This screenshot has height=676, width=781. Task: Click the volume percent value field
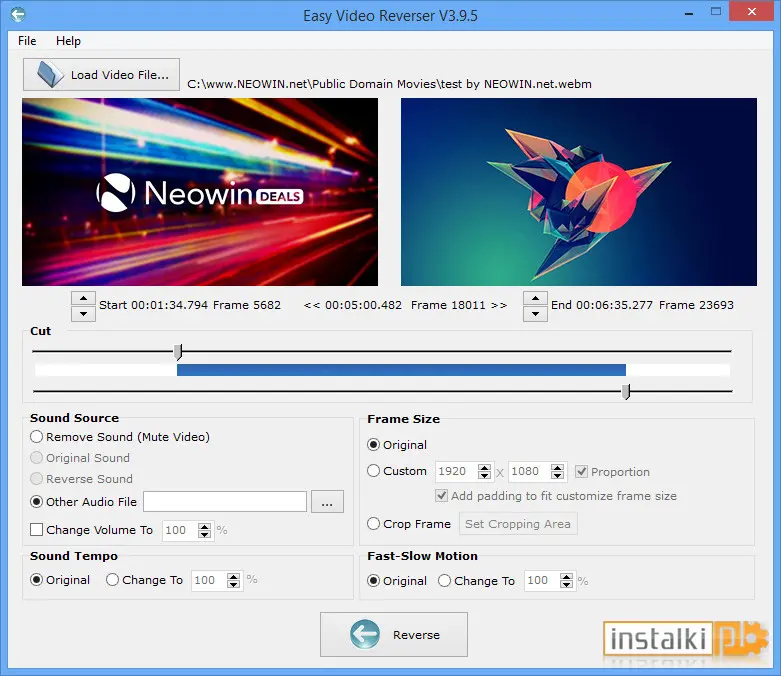tap(180, 530)
